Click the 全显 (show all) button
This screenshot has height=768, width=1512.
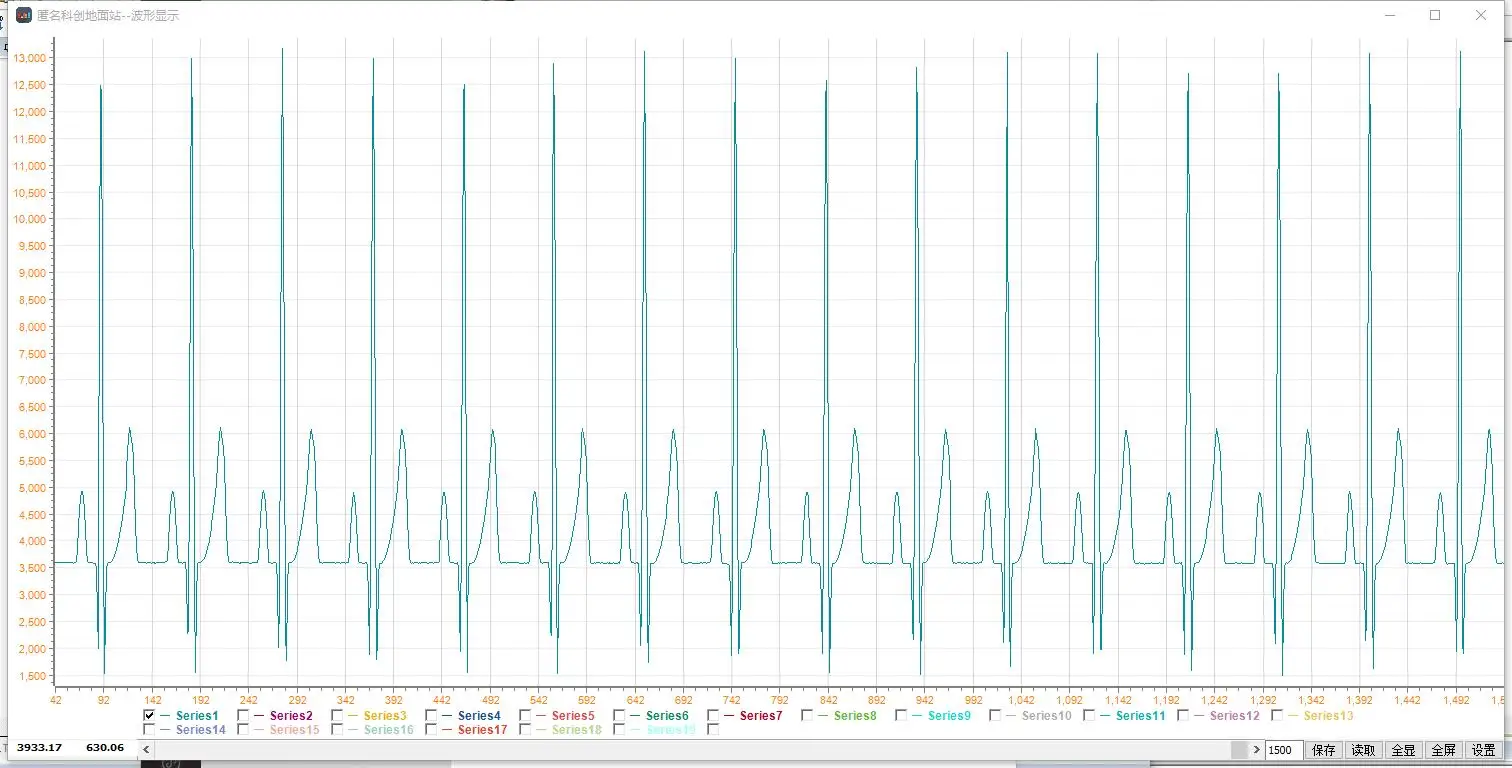[x=1403, y=750]
